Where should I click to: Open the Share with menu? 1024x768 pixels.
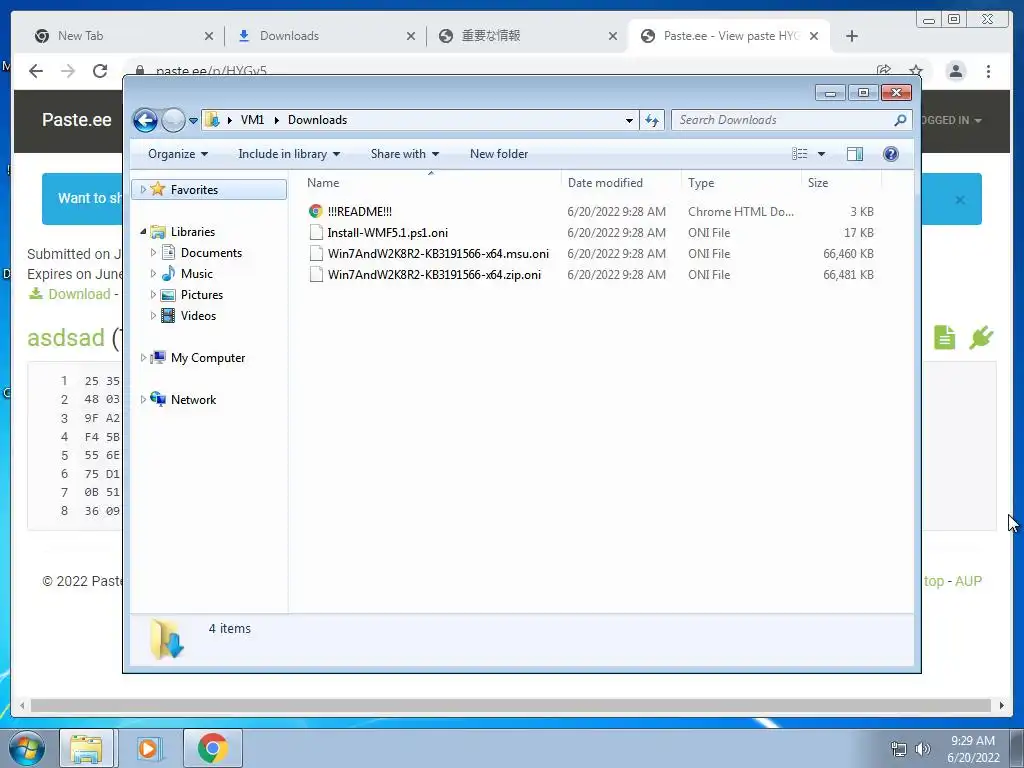(404, 154)
